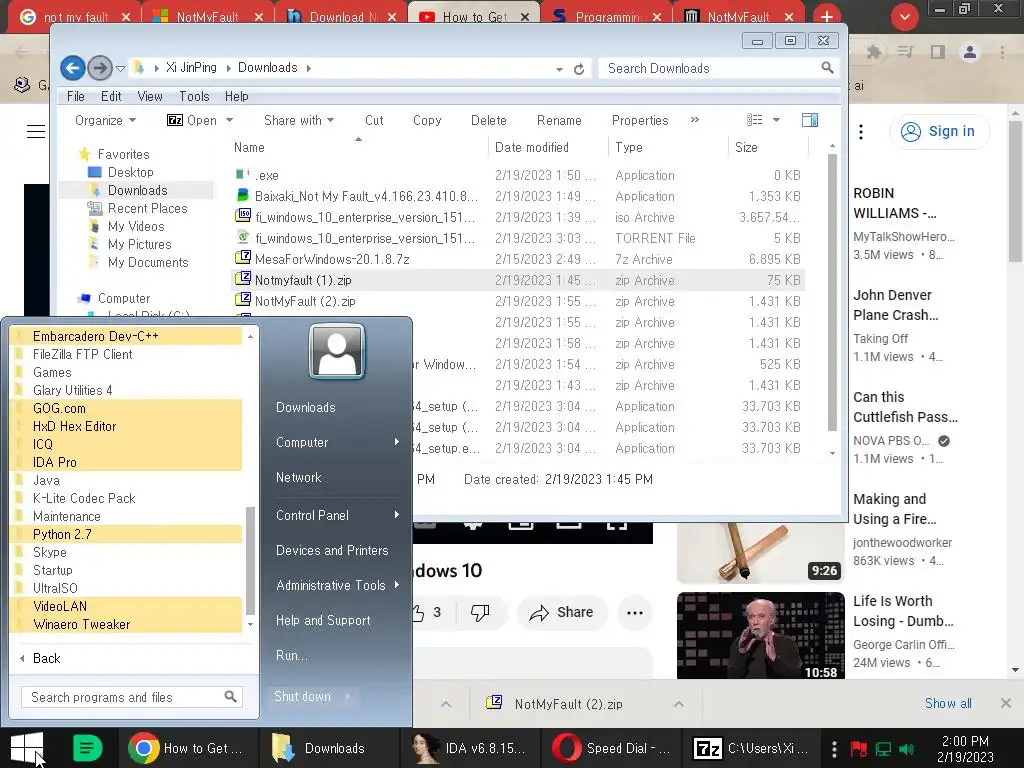Open the Tools menu in Explorer
The width and height of the screenshot is (1024, 768).
click(x=194, y=96)
